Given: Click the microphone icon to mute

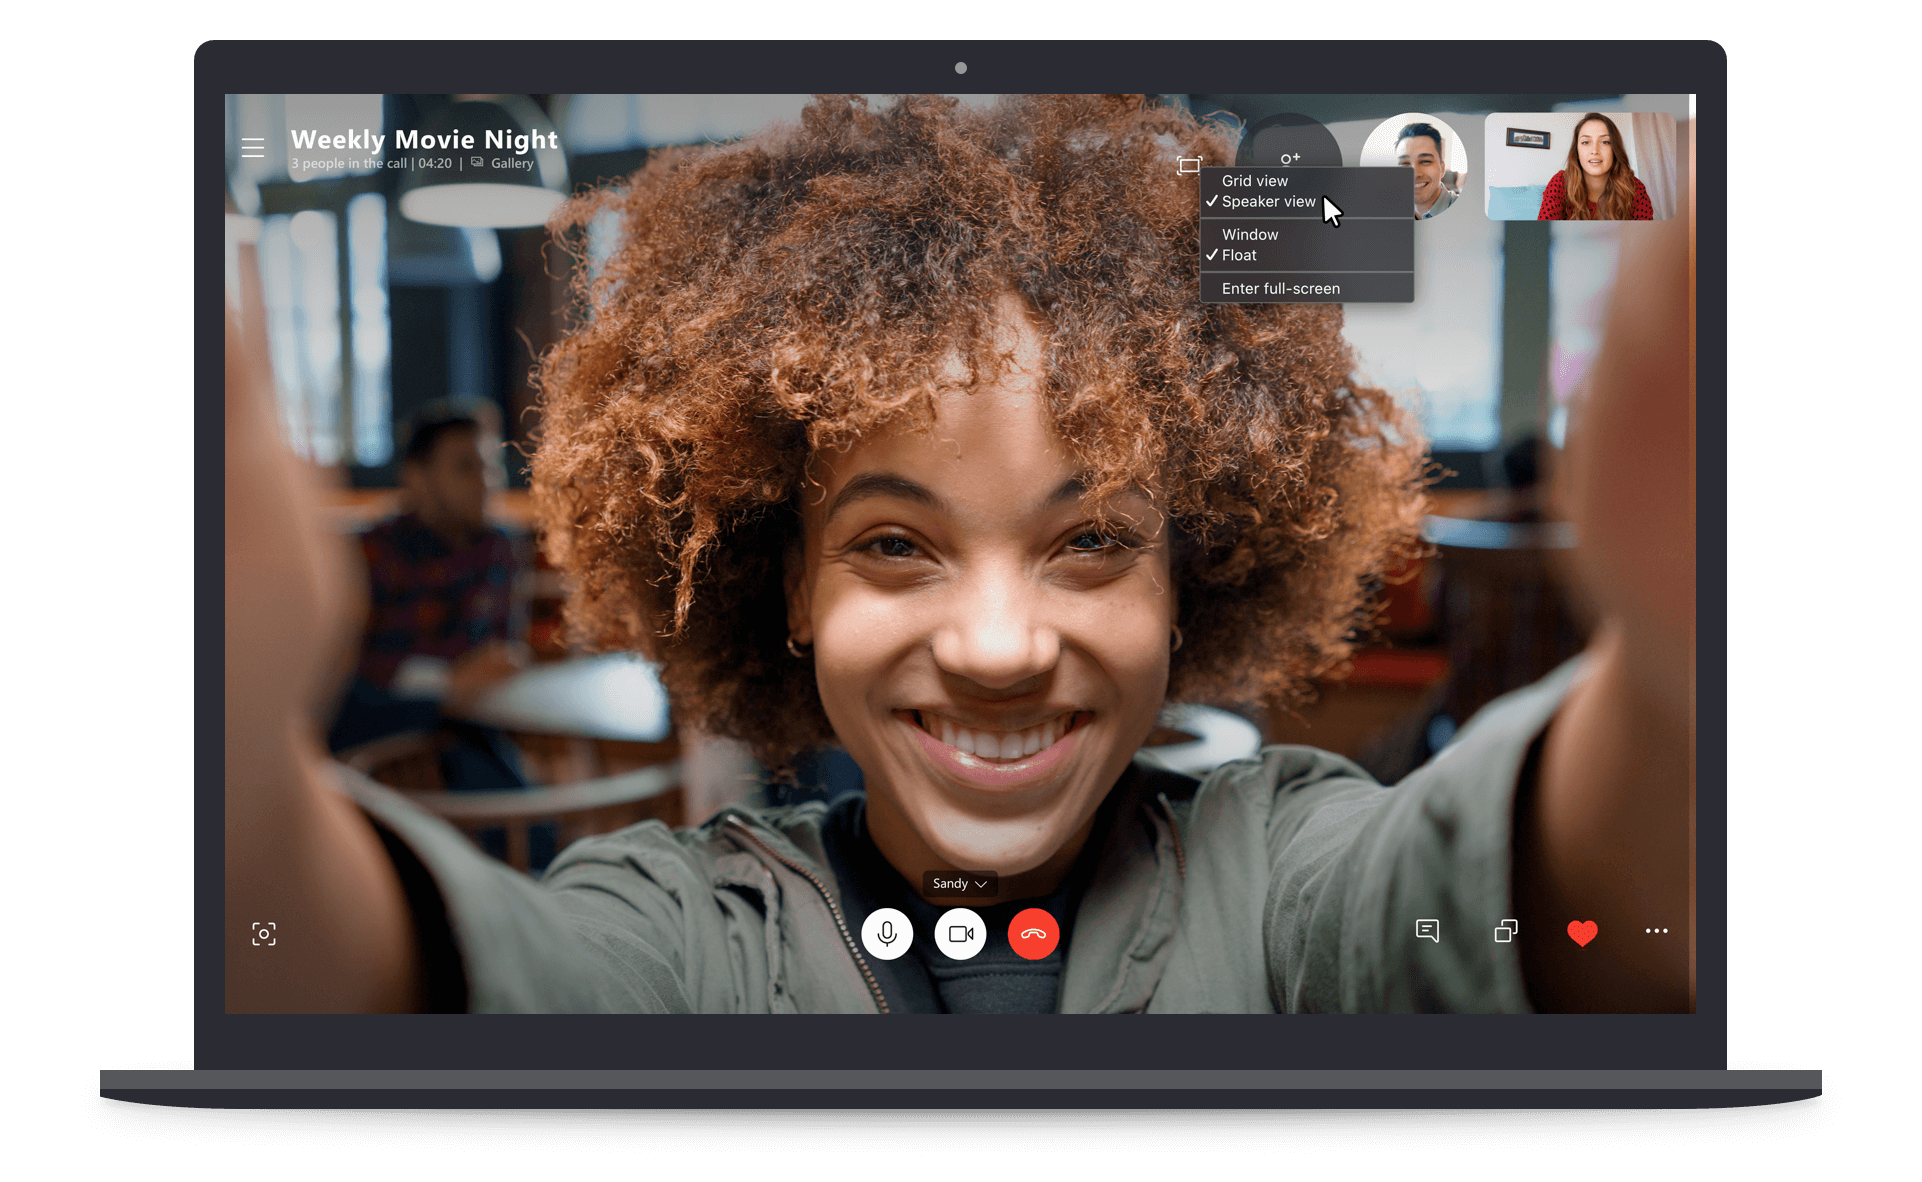Looking at the screenshot, I should tap(885, 934).
